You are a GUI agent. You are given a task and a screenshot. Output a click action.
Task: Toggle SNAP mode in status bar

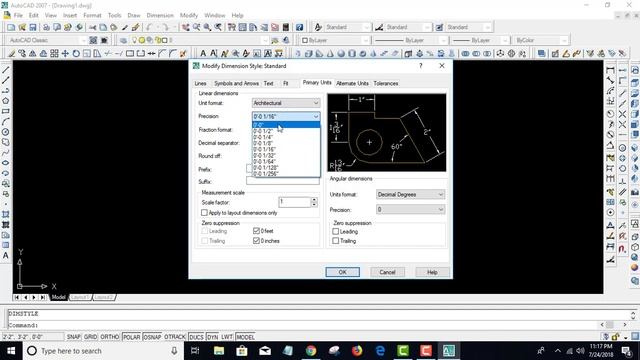[73, 337]
